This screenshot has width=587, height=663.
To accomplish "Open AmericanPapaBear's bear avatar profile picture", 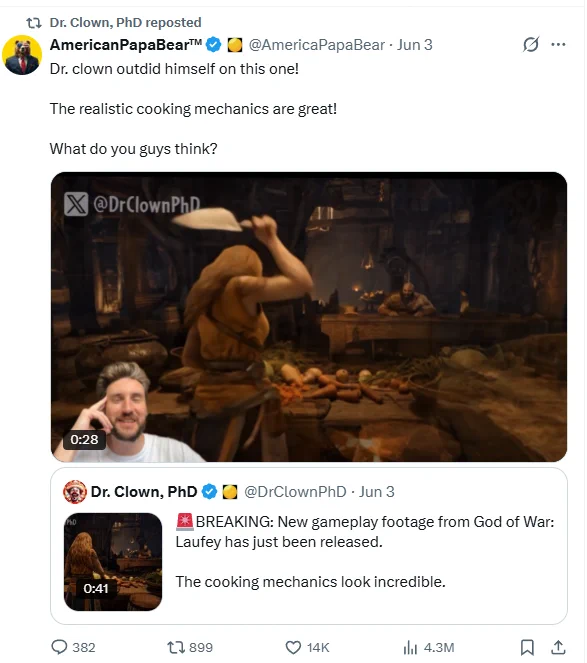I will 22,55.
